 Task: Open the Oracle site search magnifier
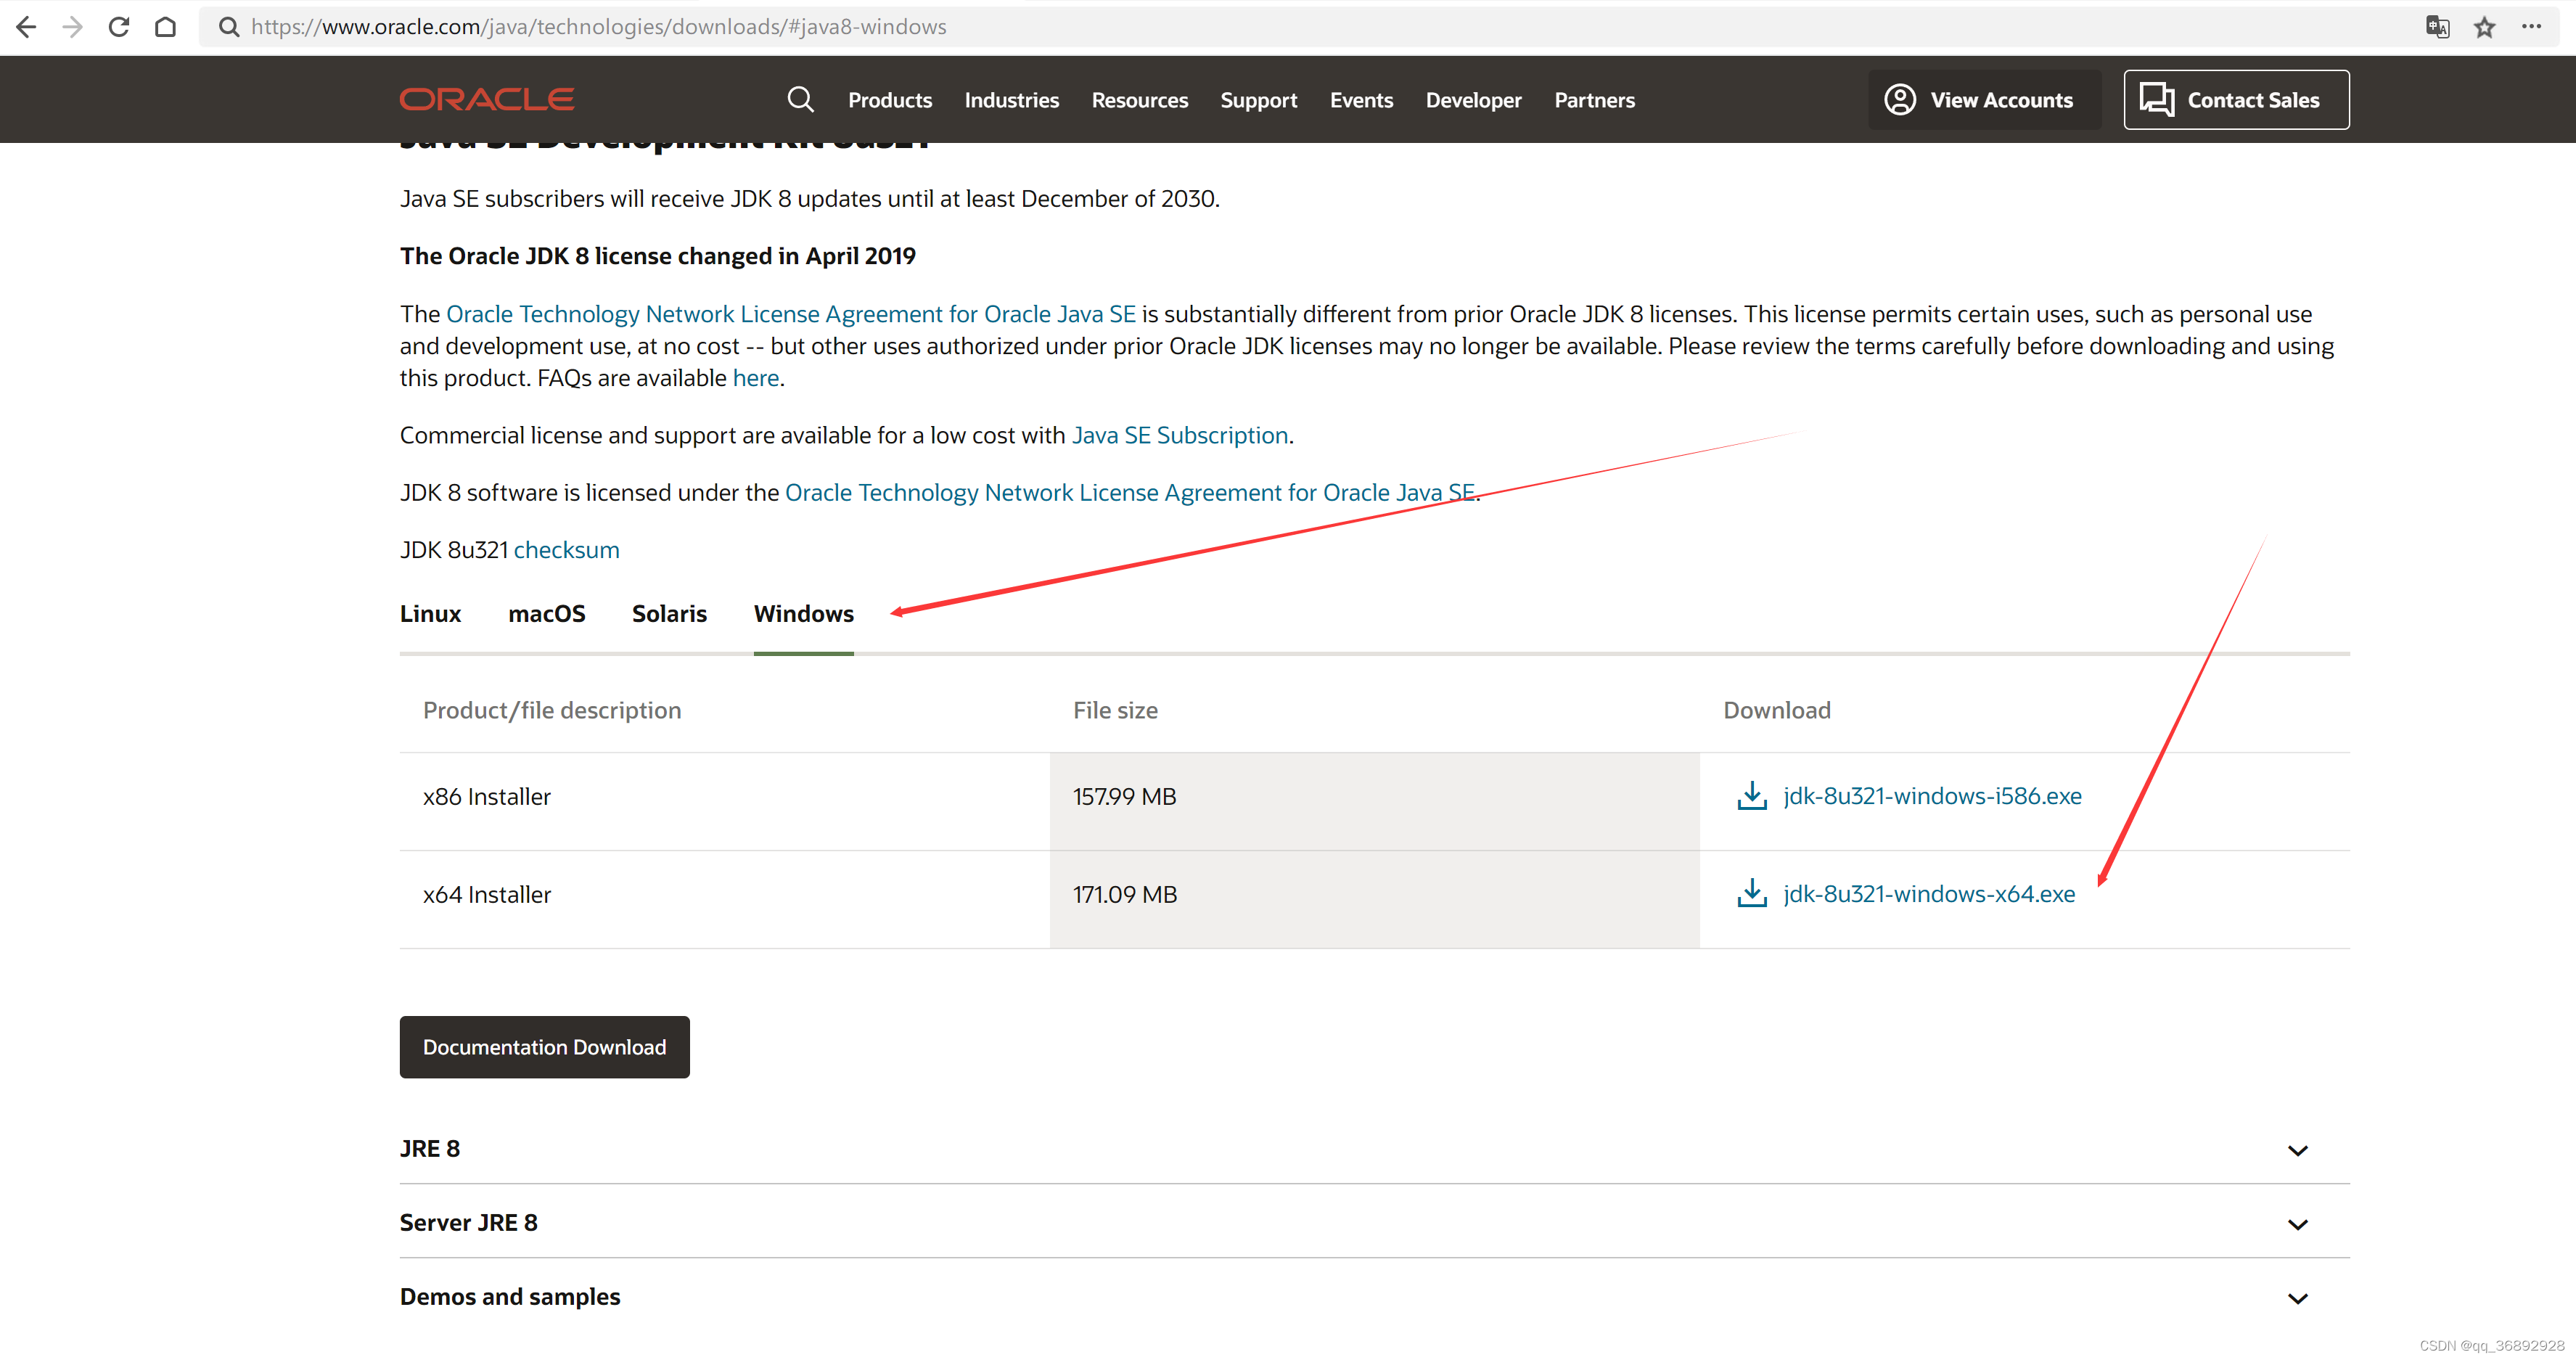pos(800,100)
